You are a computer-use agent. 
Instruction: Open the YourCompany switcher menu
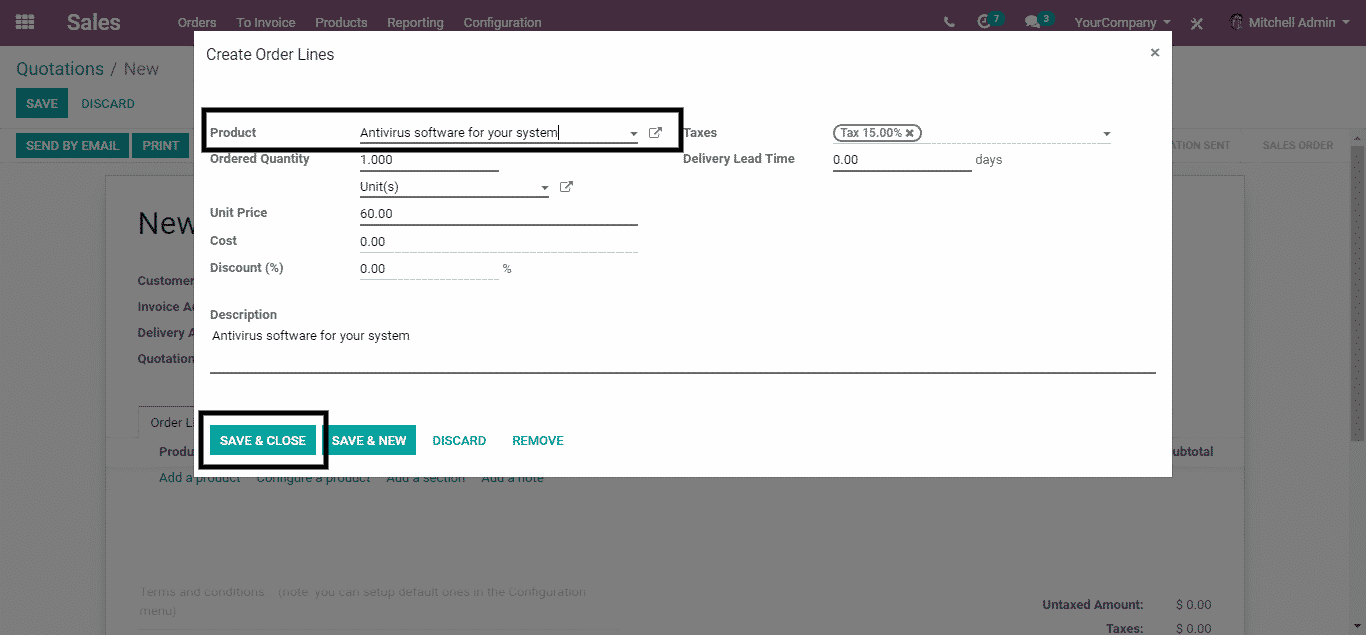(1122, 22)
